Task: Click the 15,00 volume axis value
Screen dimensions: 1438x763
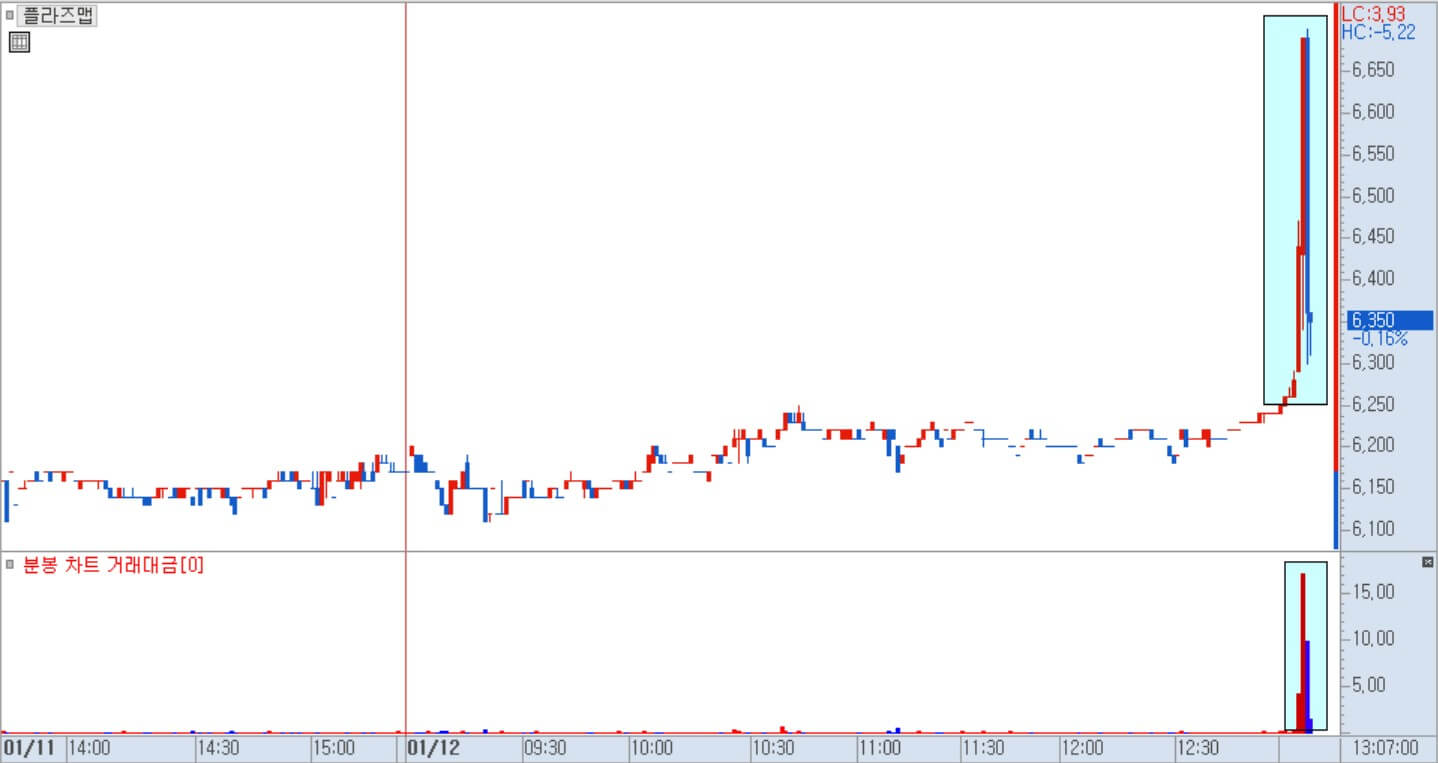Action: point(1373,592)
